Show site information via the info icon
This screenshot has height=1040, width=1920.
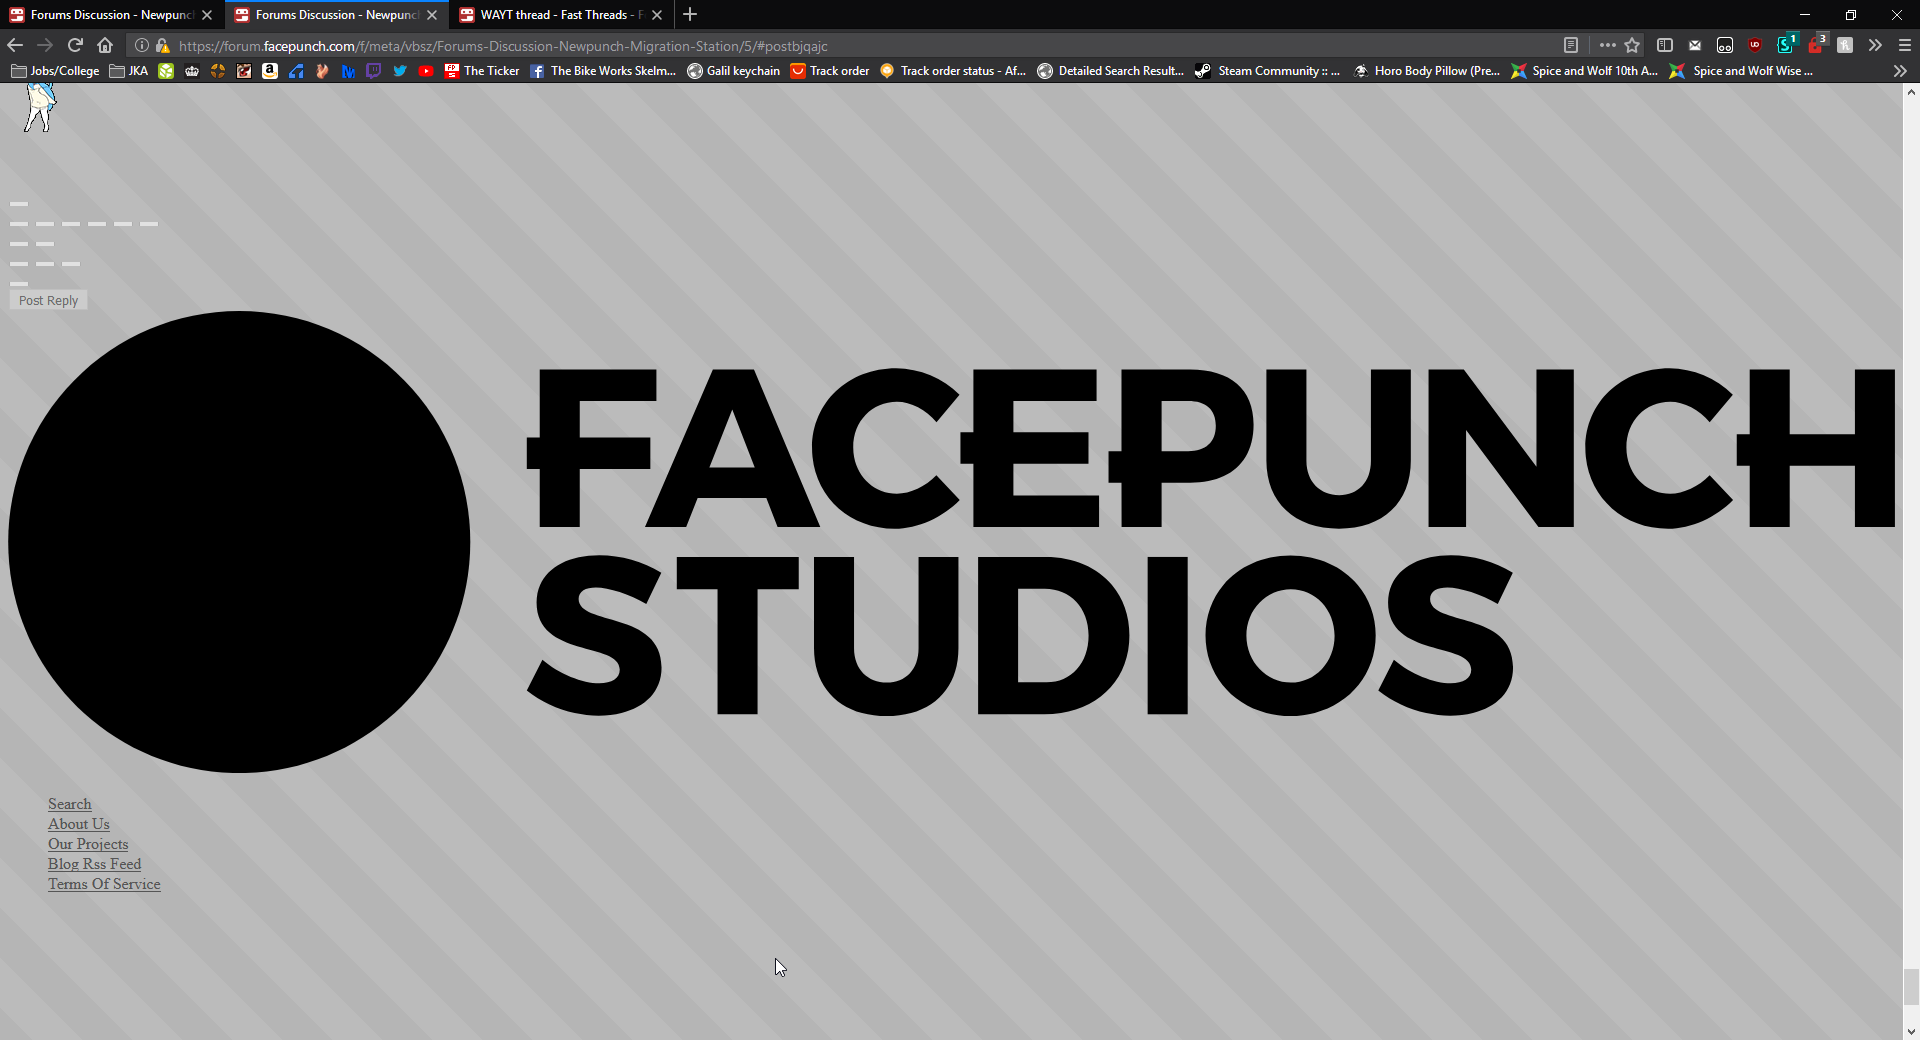click(x=142, y=45)
